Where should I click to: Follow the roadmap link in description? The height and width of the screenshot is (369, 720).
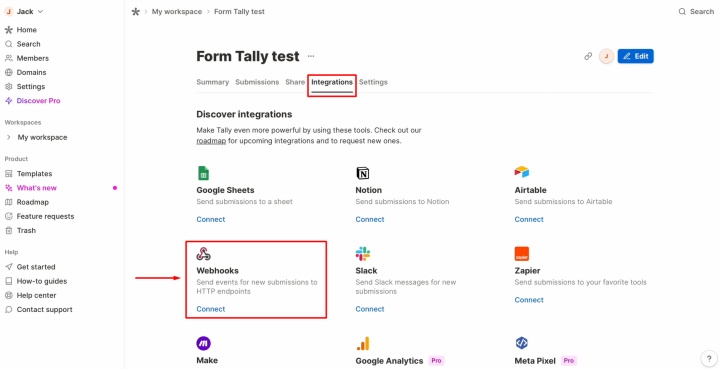tap(211, 141)
